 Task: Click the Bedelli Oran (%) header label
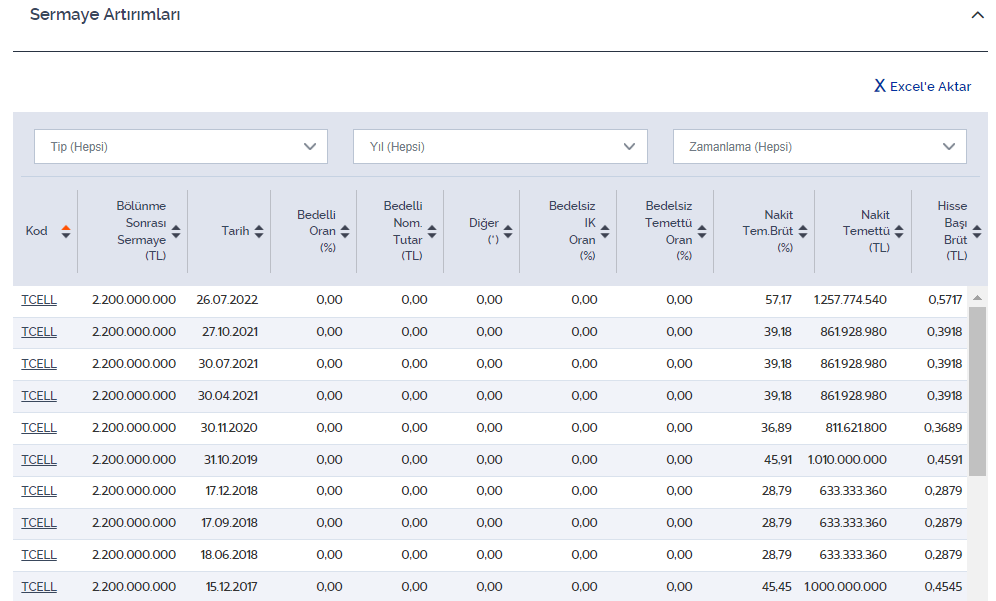316,231
